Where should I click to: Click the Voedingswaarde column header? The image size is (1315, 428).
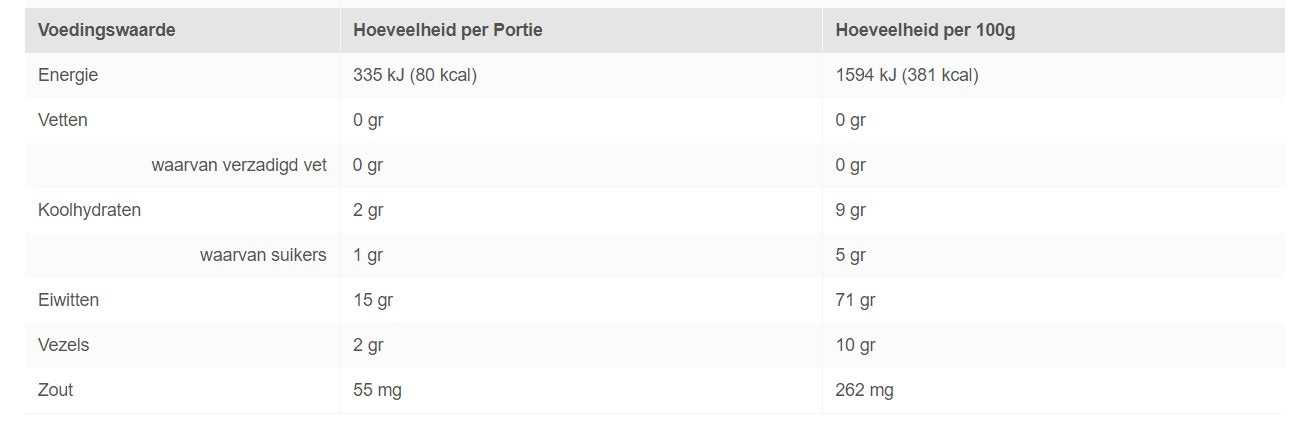pos(106,30)
